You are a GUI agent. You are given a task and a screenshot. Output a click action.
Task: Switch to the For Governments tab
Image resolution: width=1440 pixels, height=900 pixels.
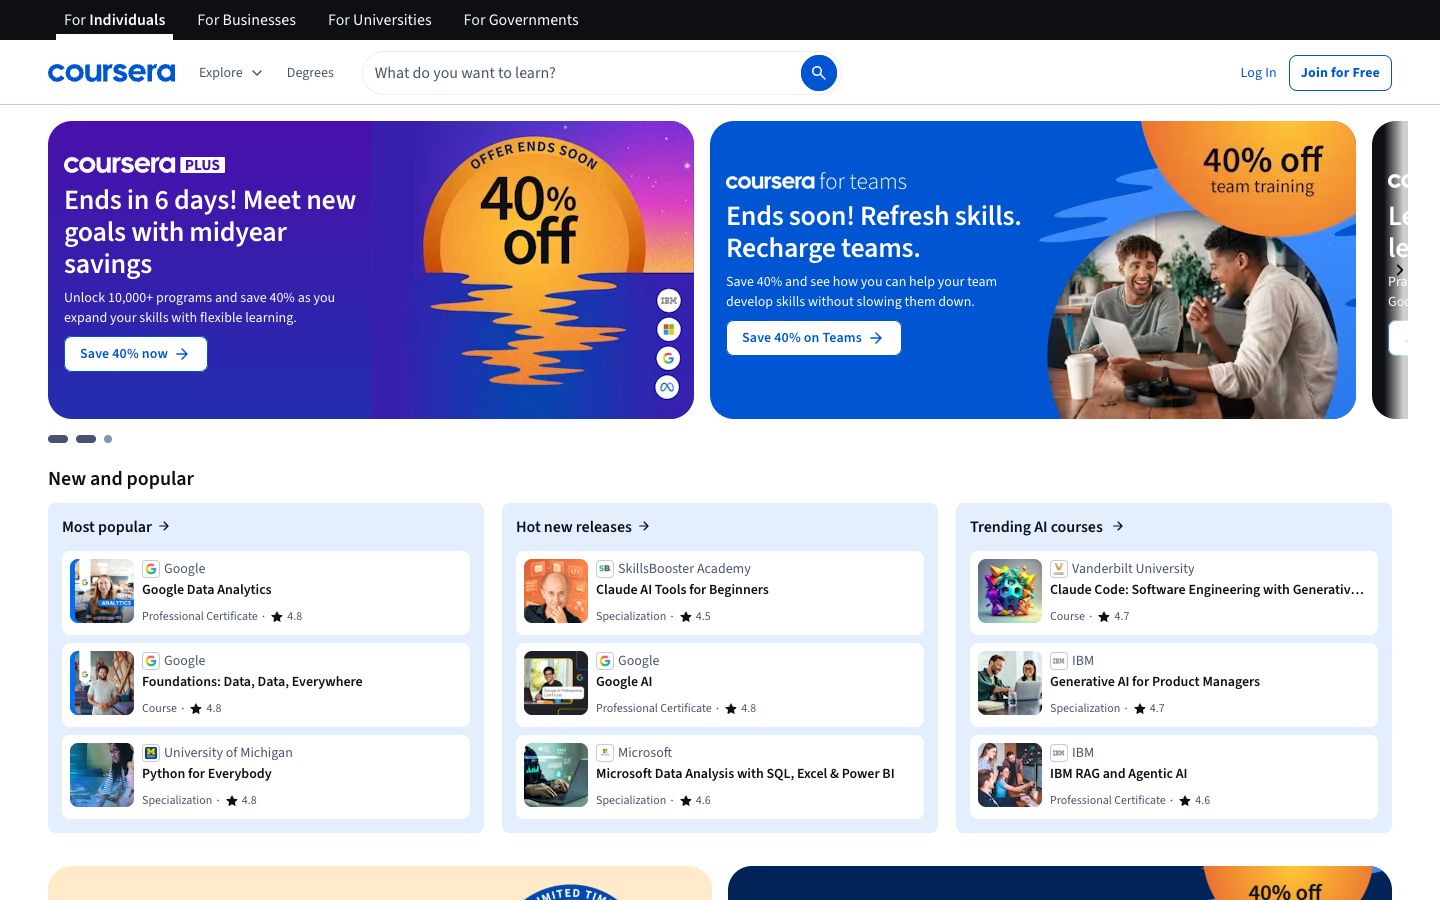pyautogui.click(x=521, y=20)
